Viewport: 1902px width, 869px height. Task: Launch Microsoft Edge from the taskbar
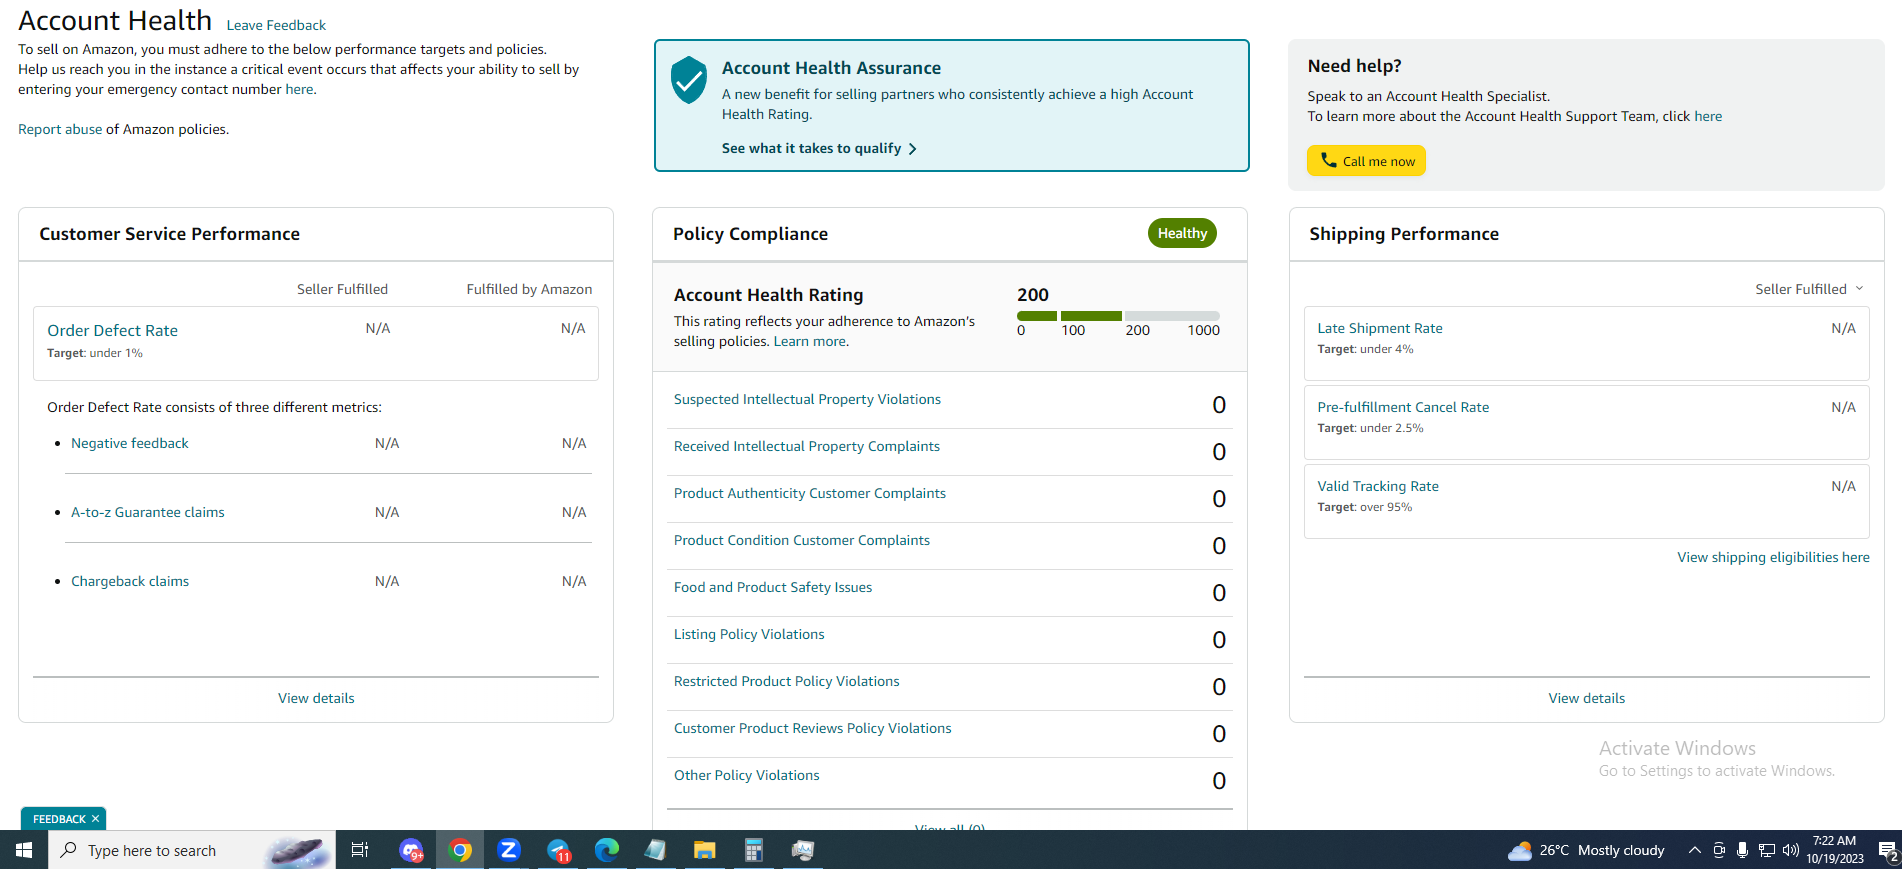pyautogui.click(x=606, y=850)
